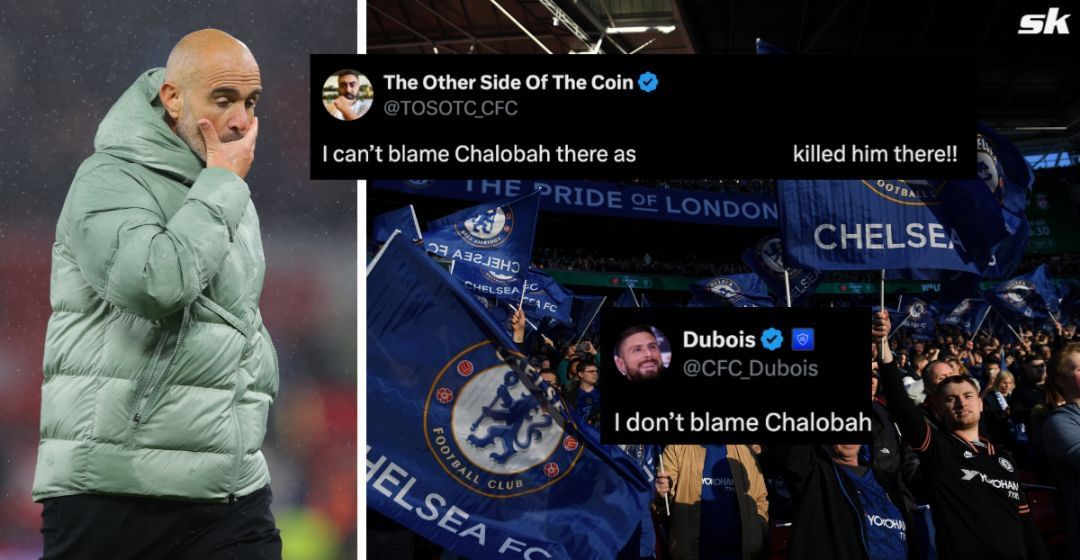Click the blue verified badge next to Dubois
Image resolution: width=1080 pixels, height=560 pixels.
pos(772,339)
